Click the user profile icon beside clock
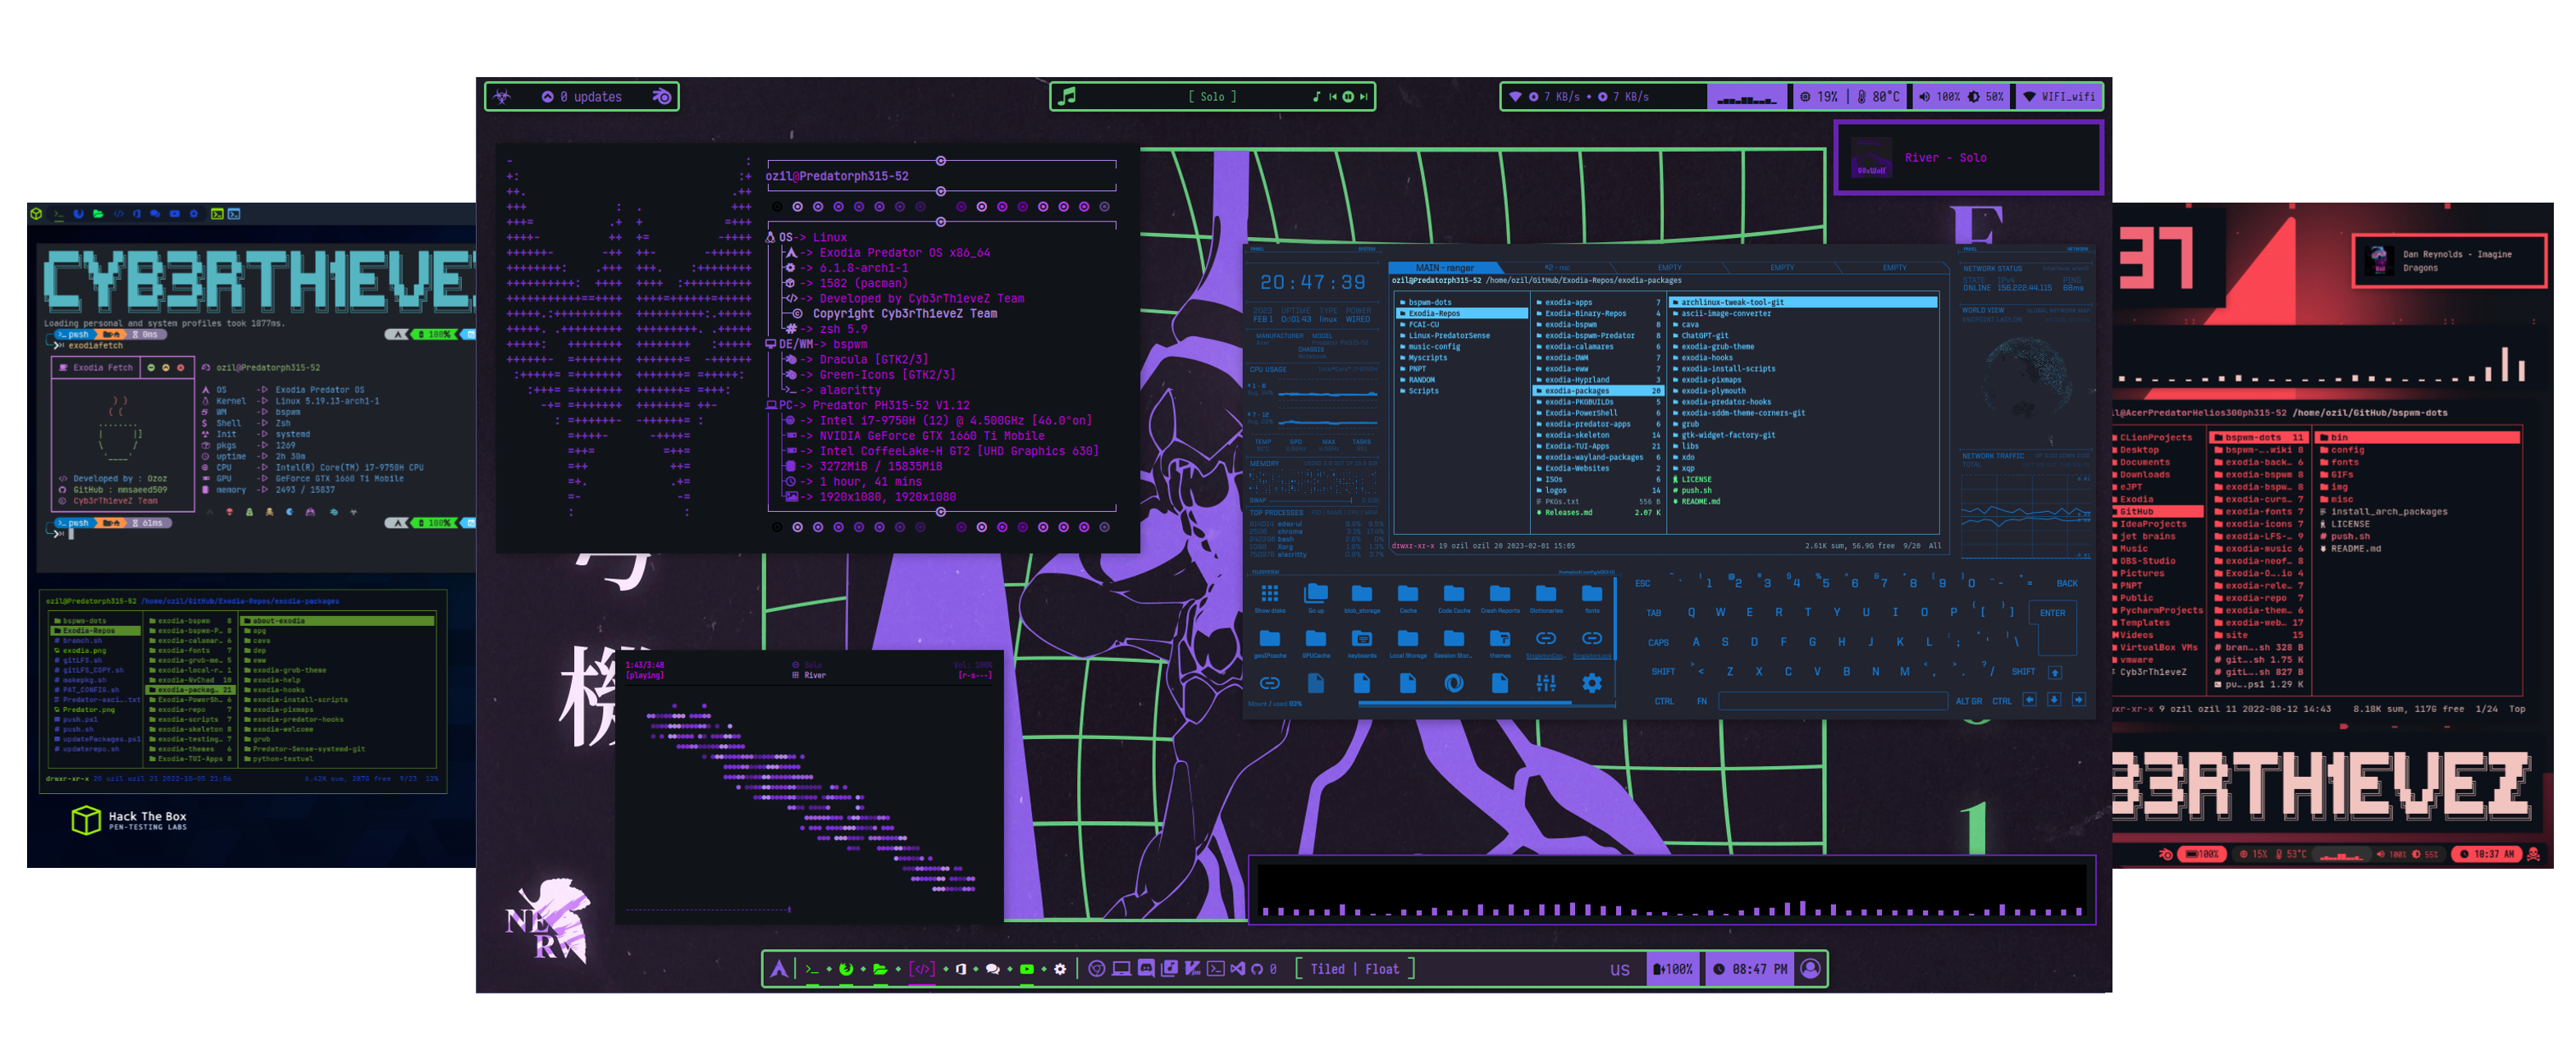The width and height of the screenshot is (2576, 1050). 1810,969
